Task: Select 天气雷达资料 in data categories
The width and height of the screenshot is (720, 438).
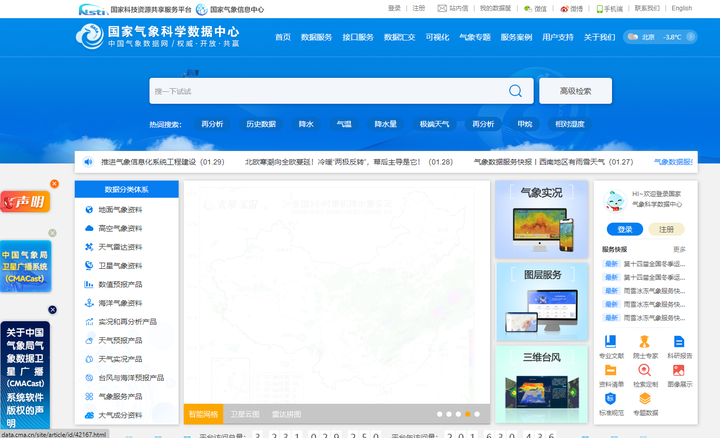Action: tap(120, 247)
